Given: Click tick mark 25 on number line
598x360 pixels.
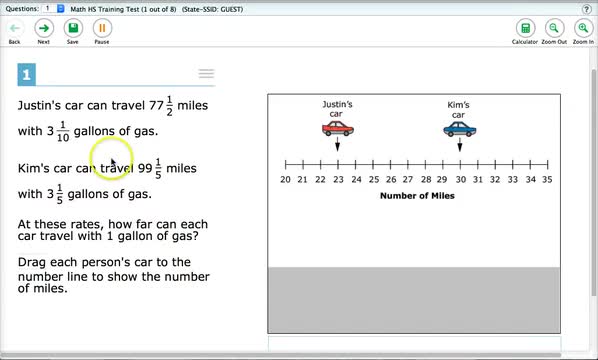Looking at the screenshot, I should pyautogui.click(x=373, y=165).
